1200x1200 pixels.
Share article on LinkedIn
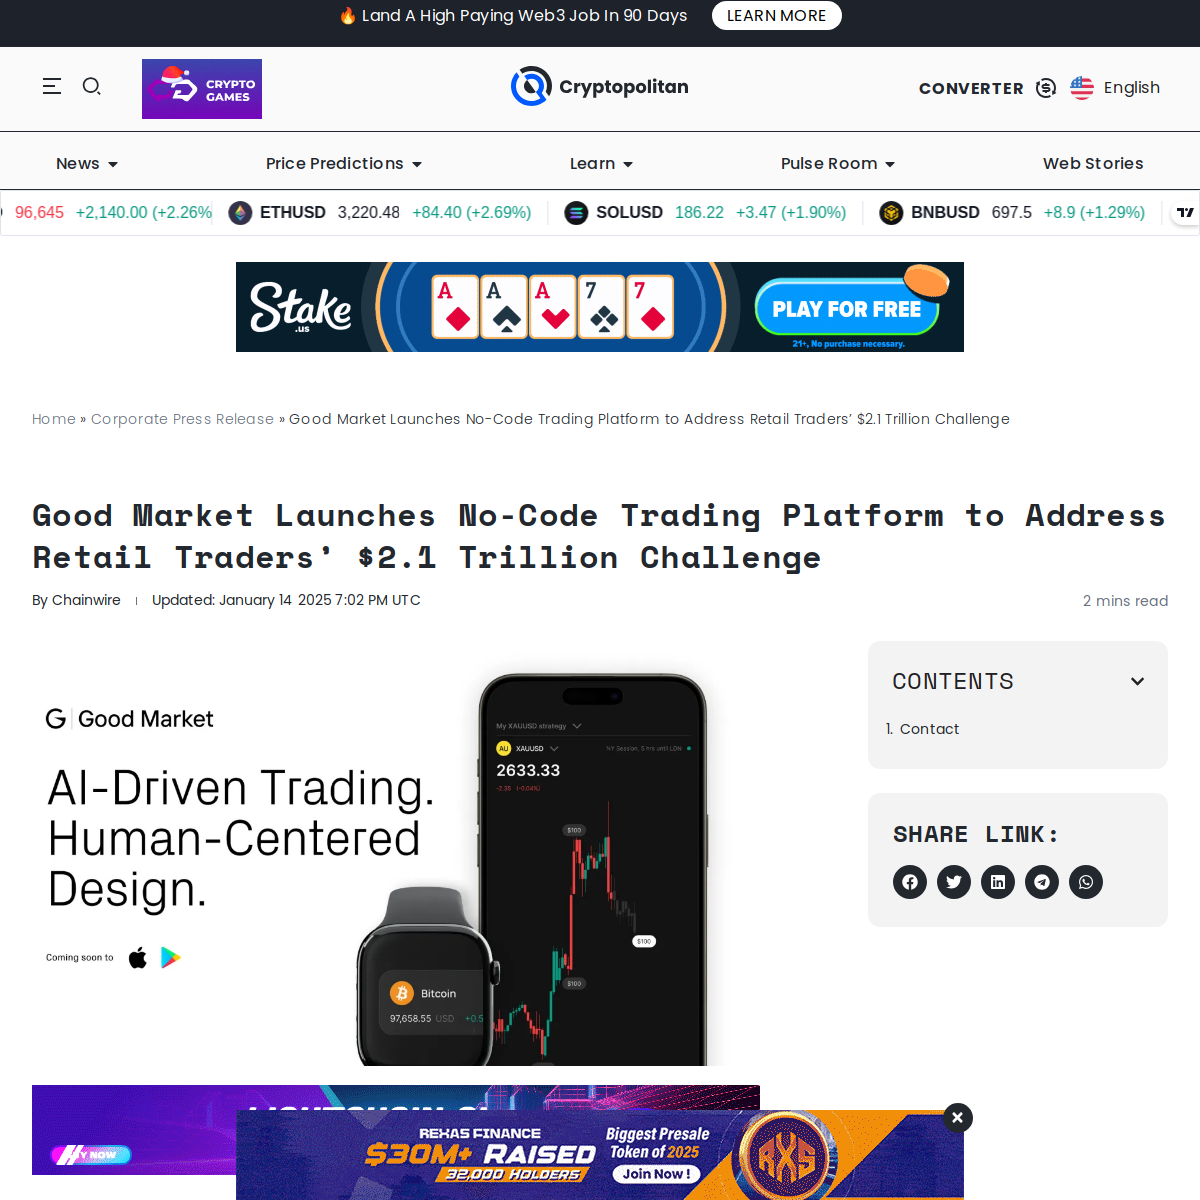(998, 882)
